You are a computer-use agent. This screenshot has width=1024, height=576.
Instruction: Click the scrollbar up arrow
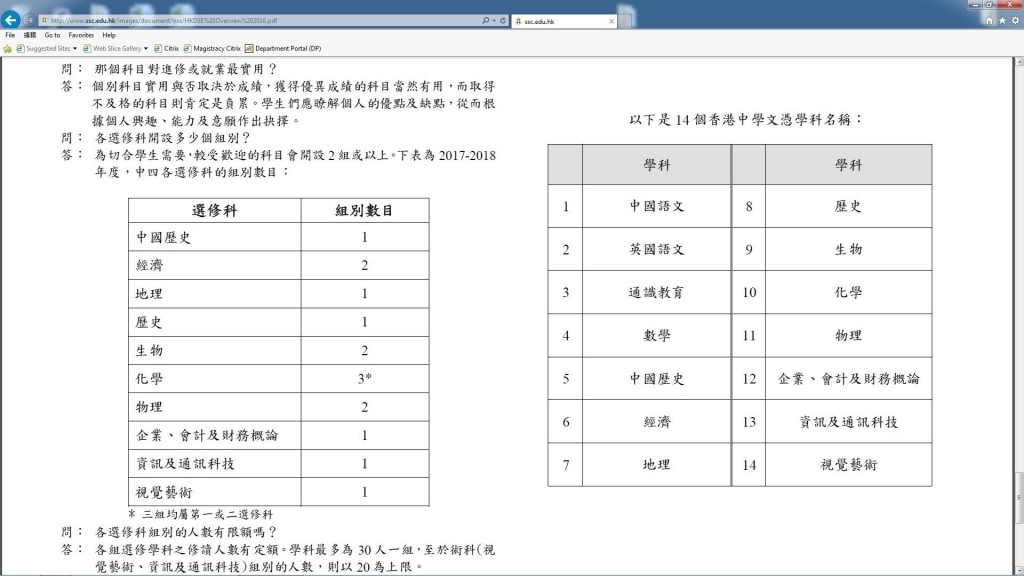click(x=1019, y=61)
